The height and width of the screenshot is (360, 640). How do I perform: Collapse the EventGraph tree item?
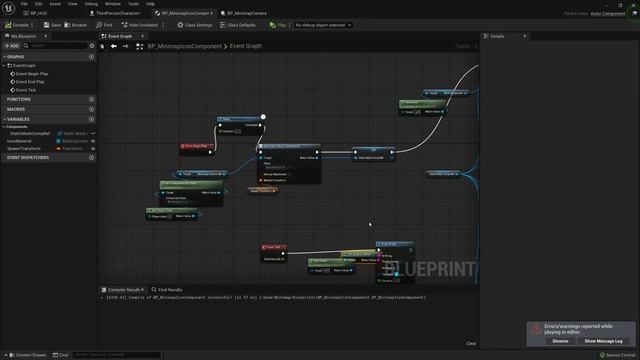4,65
